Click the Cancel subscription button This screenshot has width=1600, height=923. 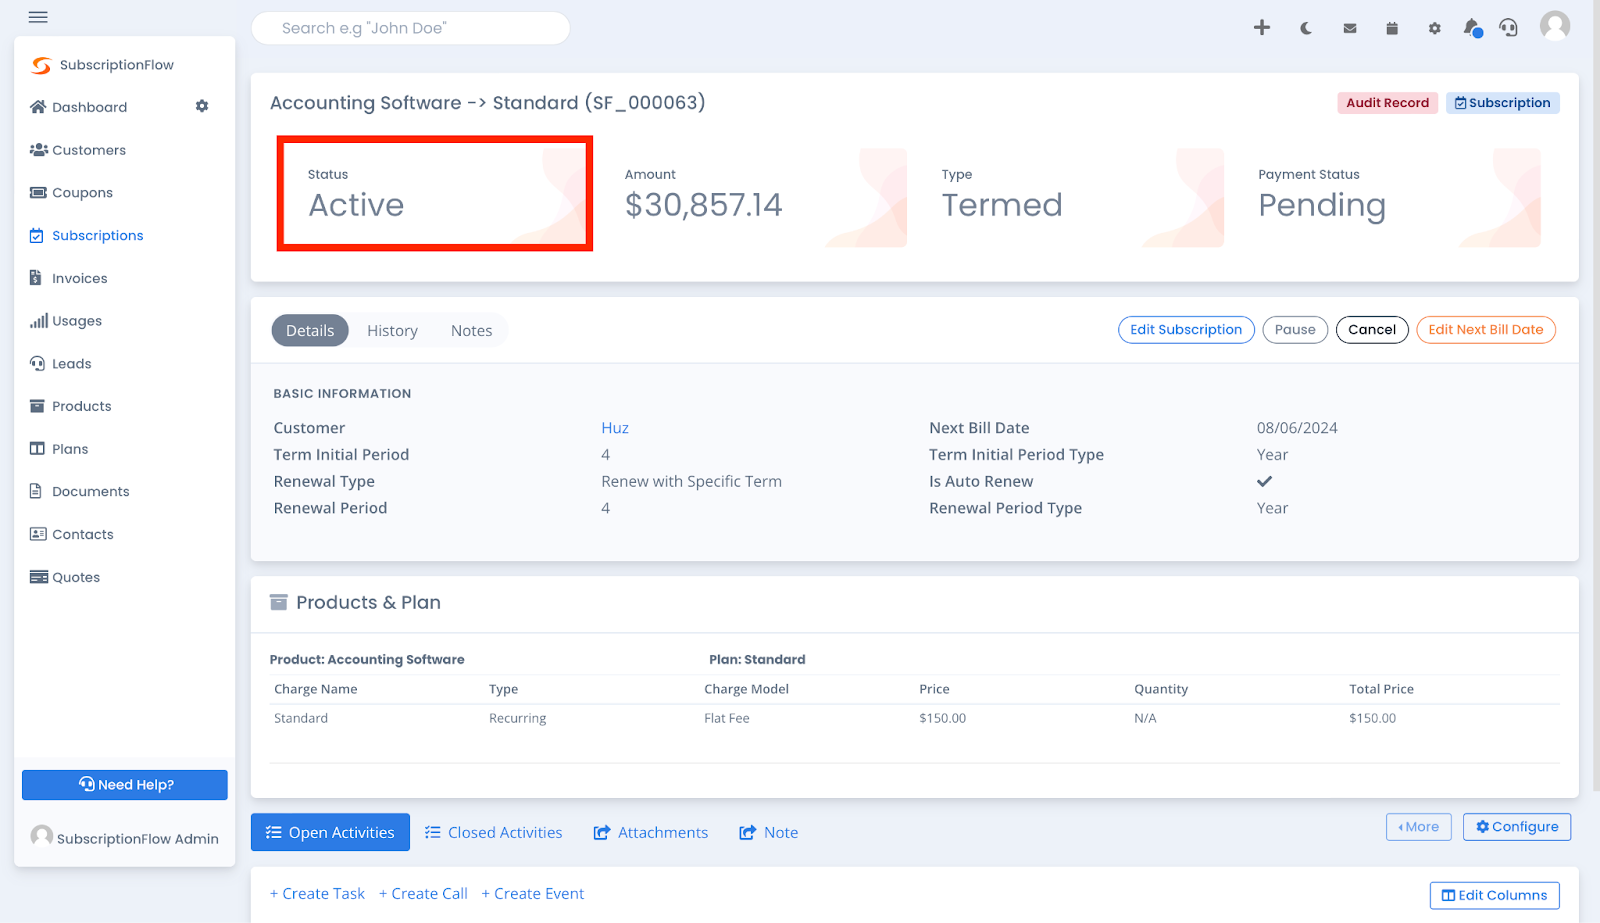click(1372, 330)
